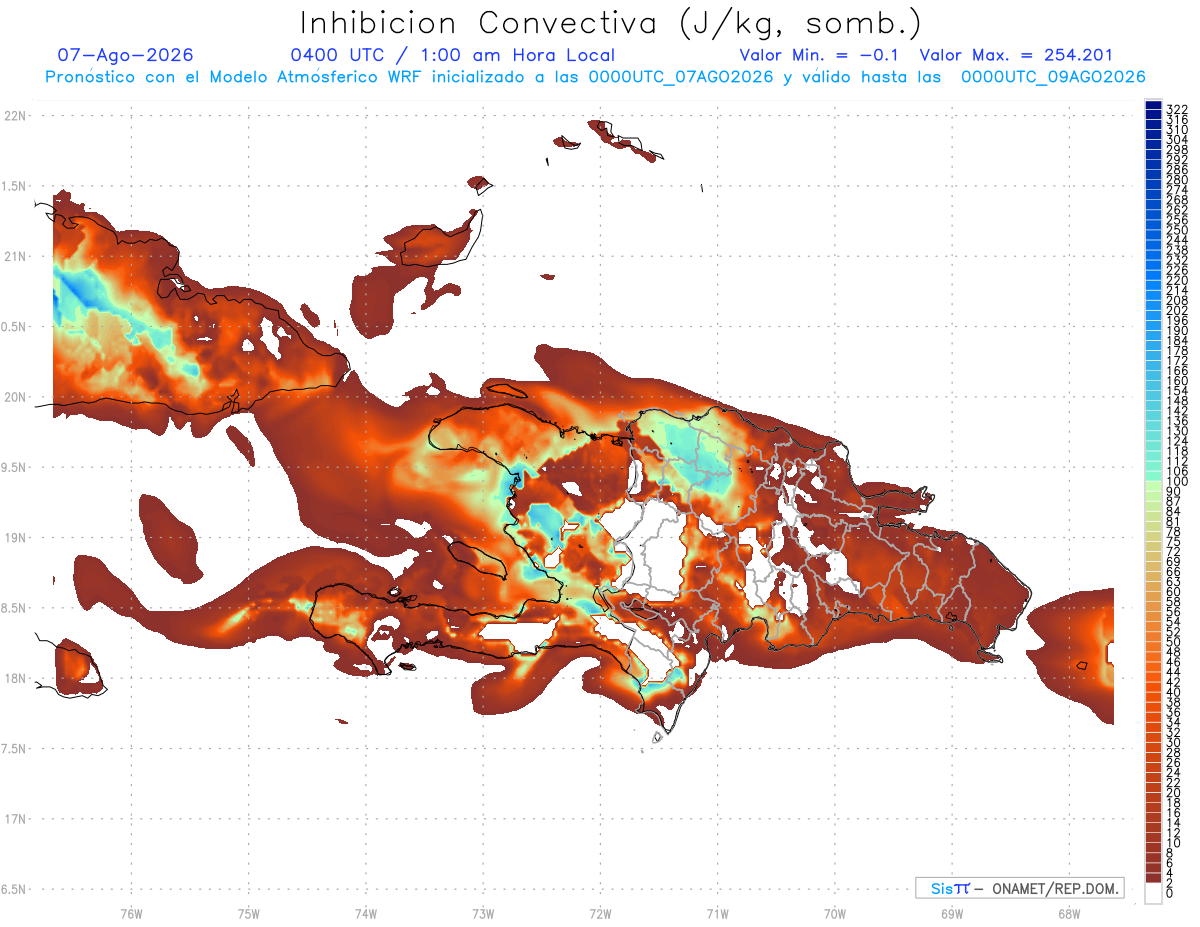Click the "21N" latitude label

(x=16, y=256)
